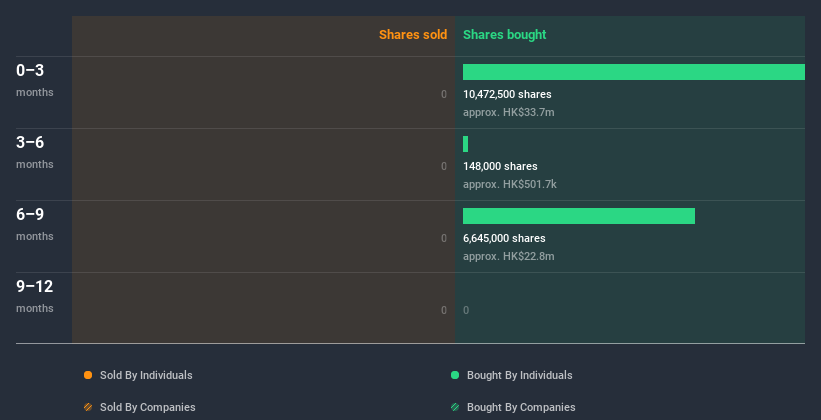Click the 9–12 months shares sold zero
This screenshot has height=420, width=821.
pyautogui.click(x=444, y=310)
